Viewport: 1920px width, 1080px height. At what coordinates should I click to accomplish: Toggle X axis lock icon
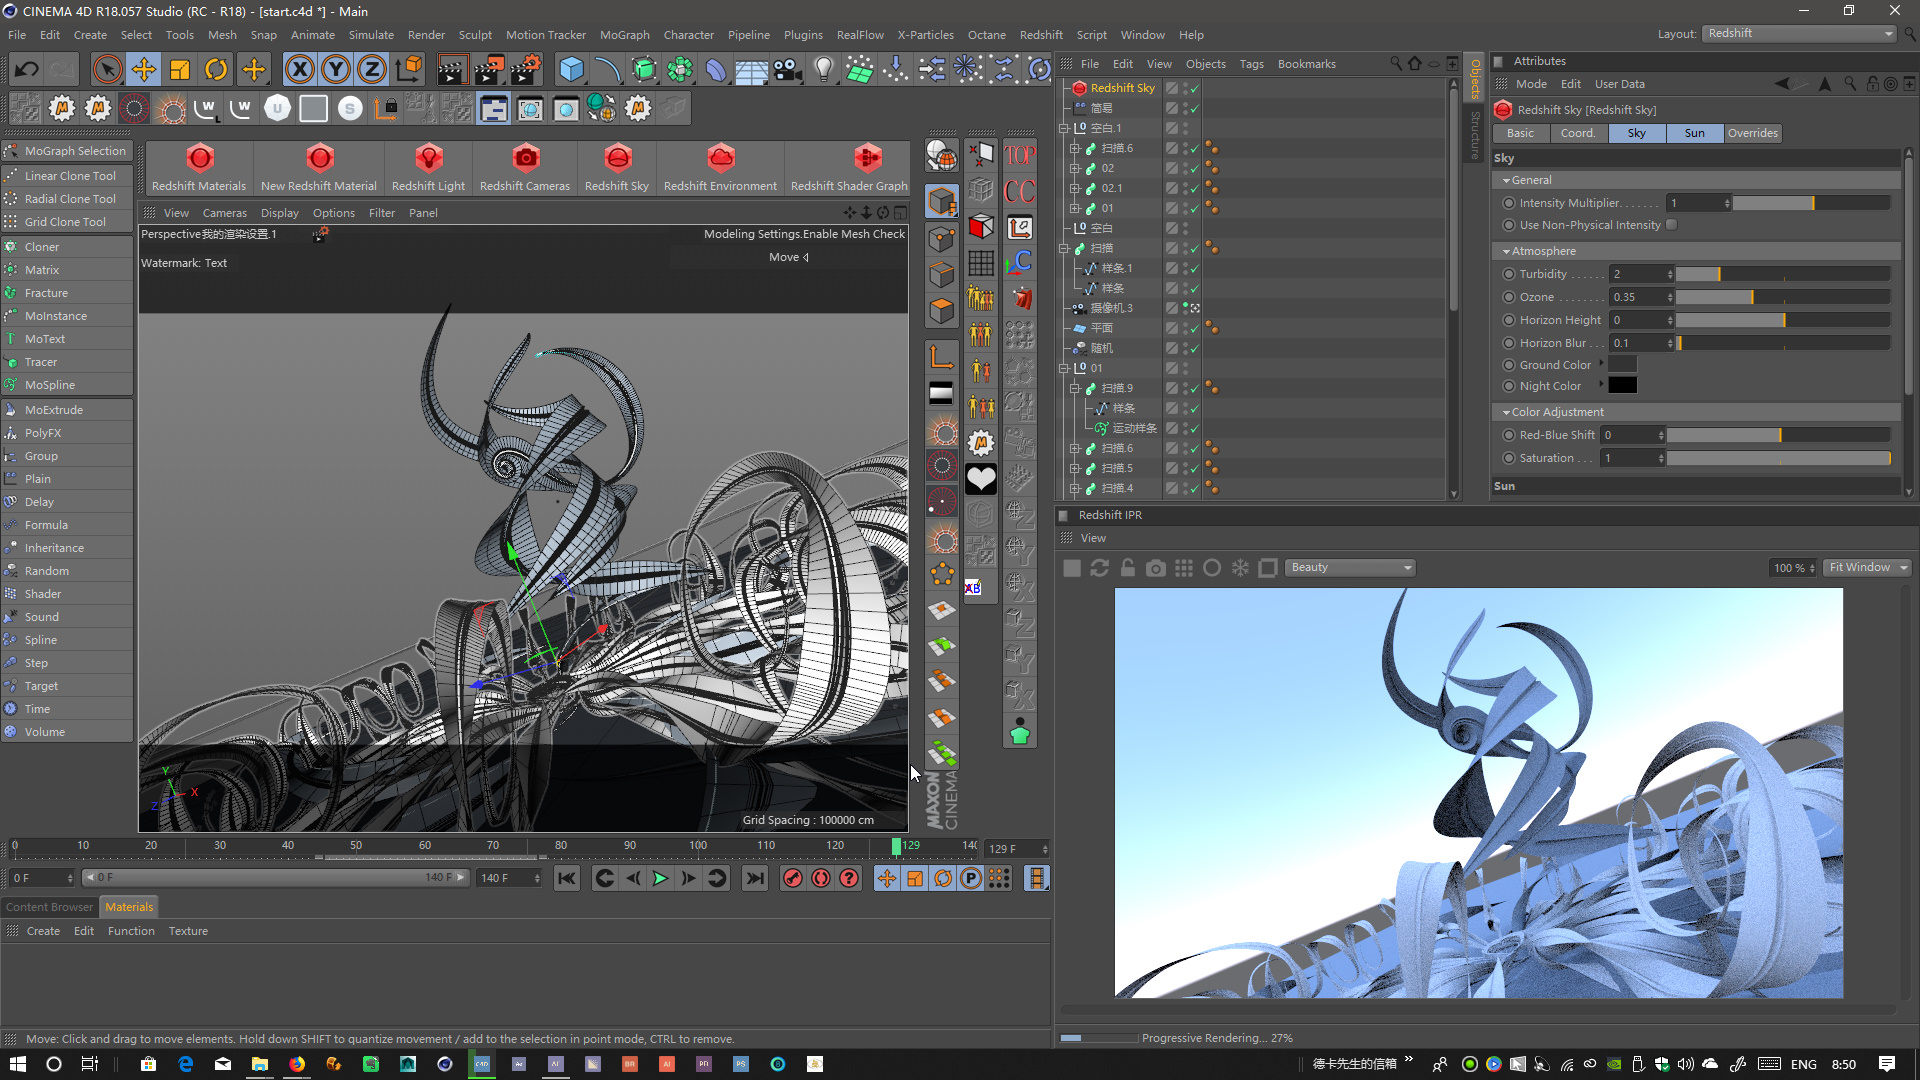(x=299, y=69)
